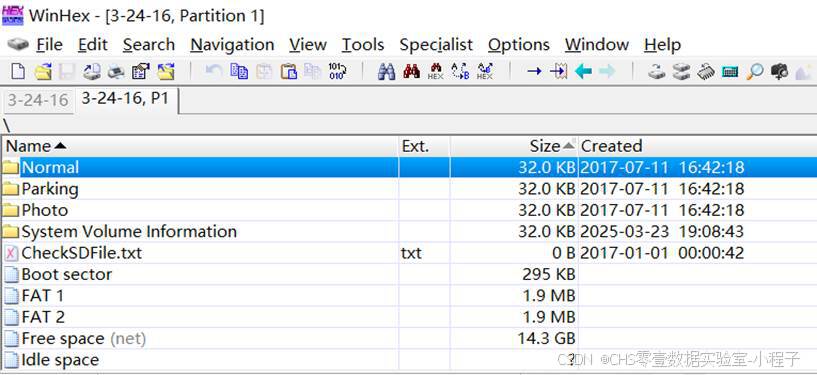Viewport: 817px width, 375px height.
Task: Click the CheckSDFile.txt file type icon
Action: 10,253
